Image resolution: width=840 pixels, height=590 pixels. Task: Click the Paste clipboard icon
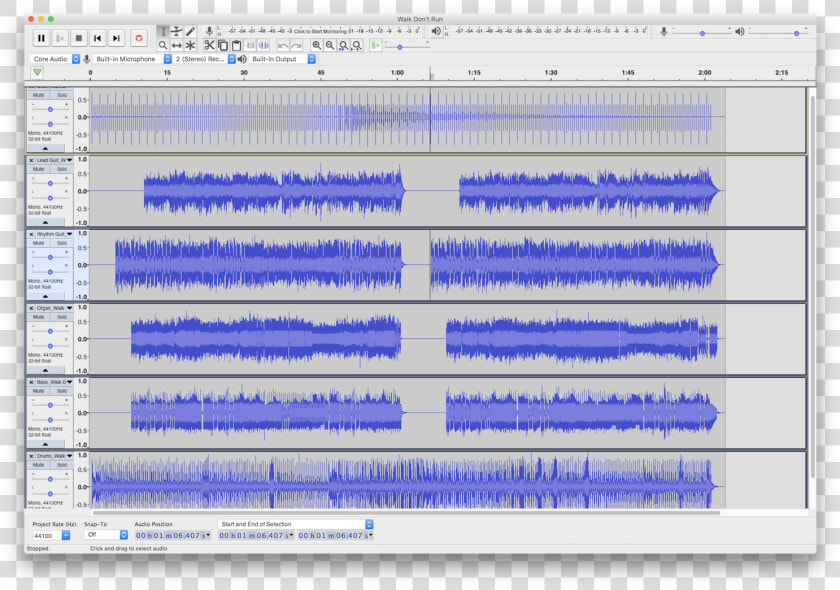[x=236, y=46]
